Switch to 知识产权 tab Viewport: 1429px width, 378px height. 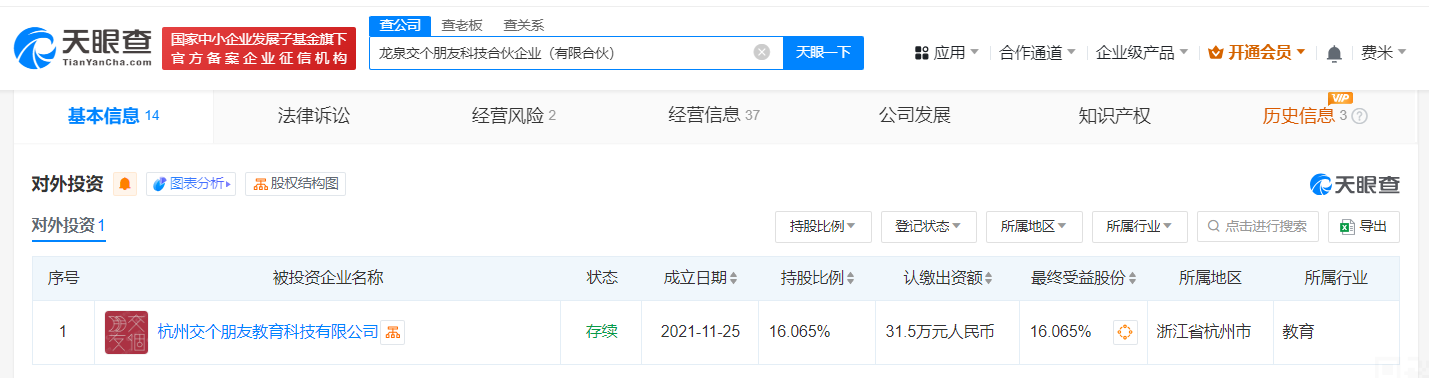[1114, 116]
